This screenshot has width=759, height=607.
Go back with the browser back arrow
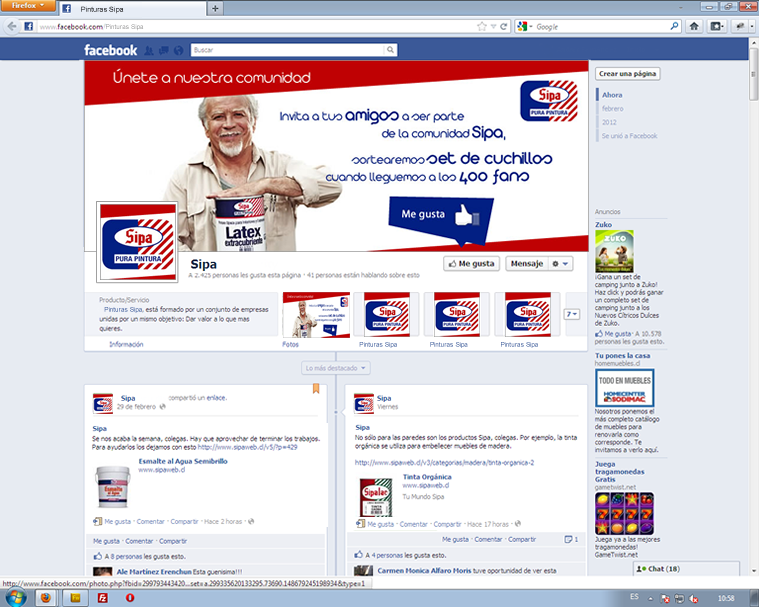[12, 26]
